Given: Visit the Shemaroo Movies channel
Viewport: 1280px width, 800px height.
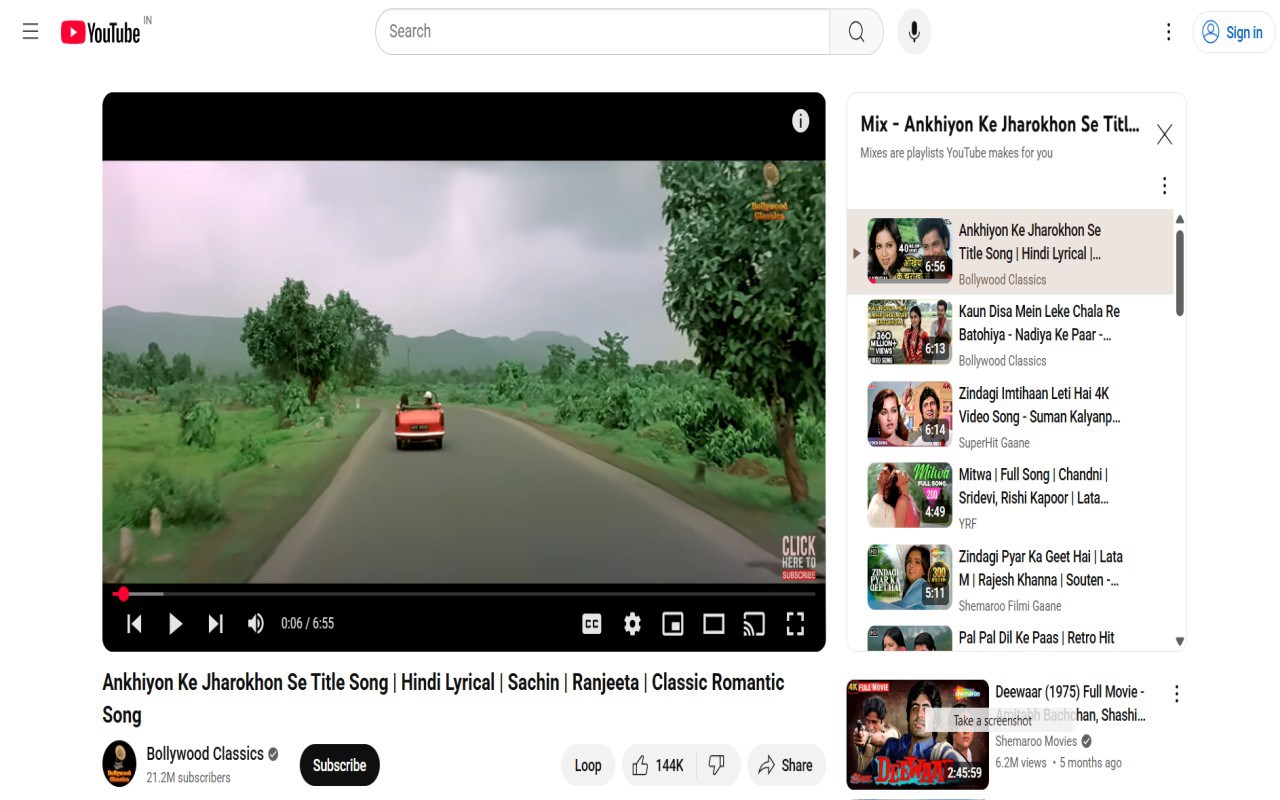Looking at the screenshot, I should pos(1036,741).
